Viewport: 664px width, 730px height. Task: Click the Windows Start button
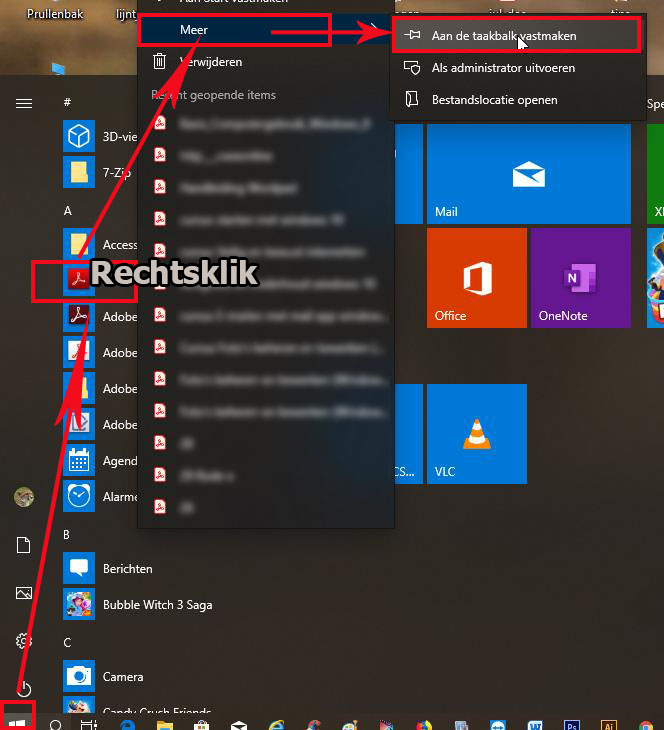17,717
